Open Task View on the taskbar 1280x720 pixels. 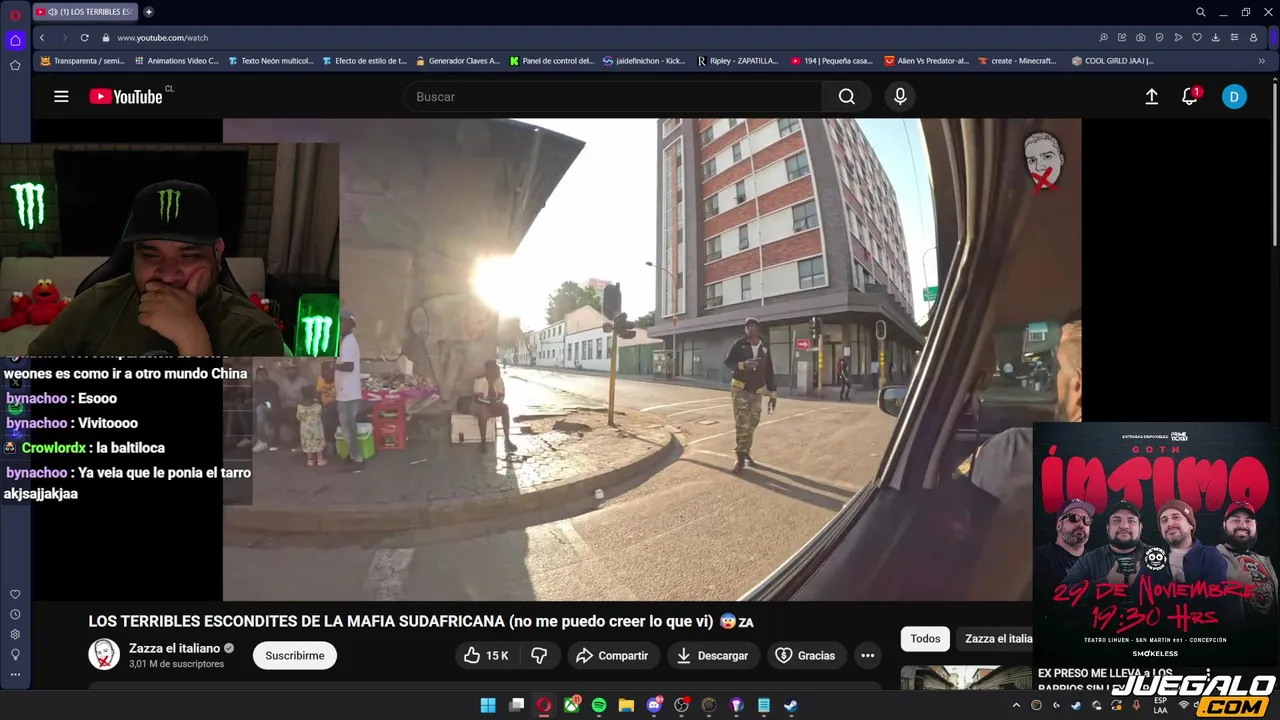pyautogui.click(x=516, y=705)
